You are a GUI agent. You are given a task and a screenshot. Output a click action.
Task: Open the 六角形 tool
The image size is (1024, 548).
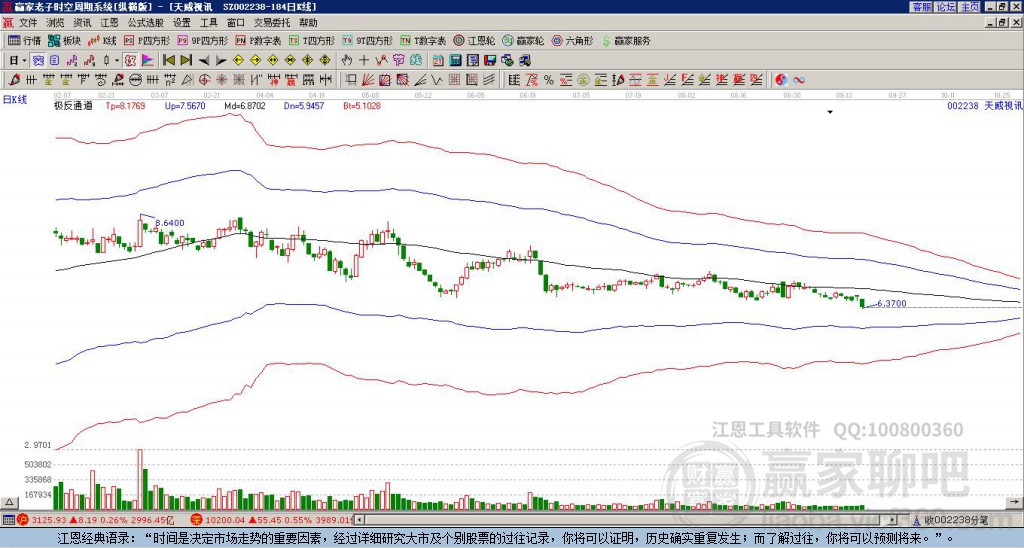click(572, 40)
